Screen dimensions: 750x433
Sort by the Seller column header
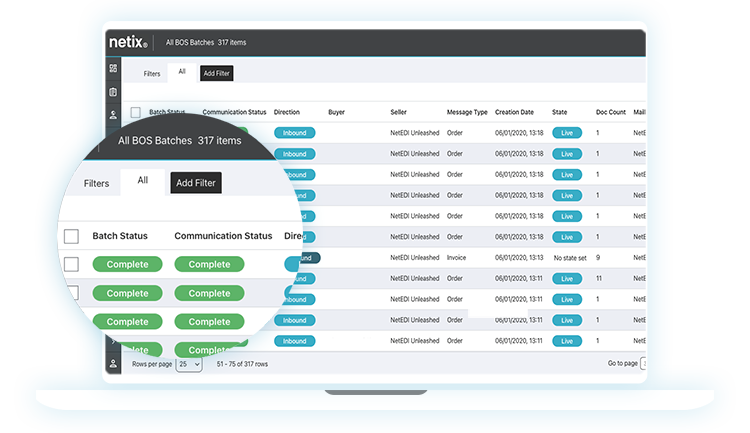pos(398,112)
